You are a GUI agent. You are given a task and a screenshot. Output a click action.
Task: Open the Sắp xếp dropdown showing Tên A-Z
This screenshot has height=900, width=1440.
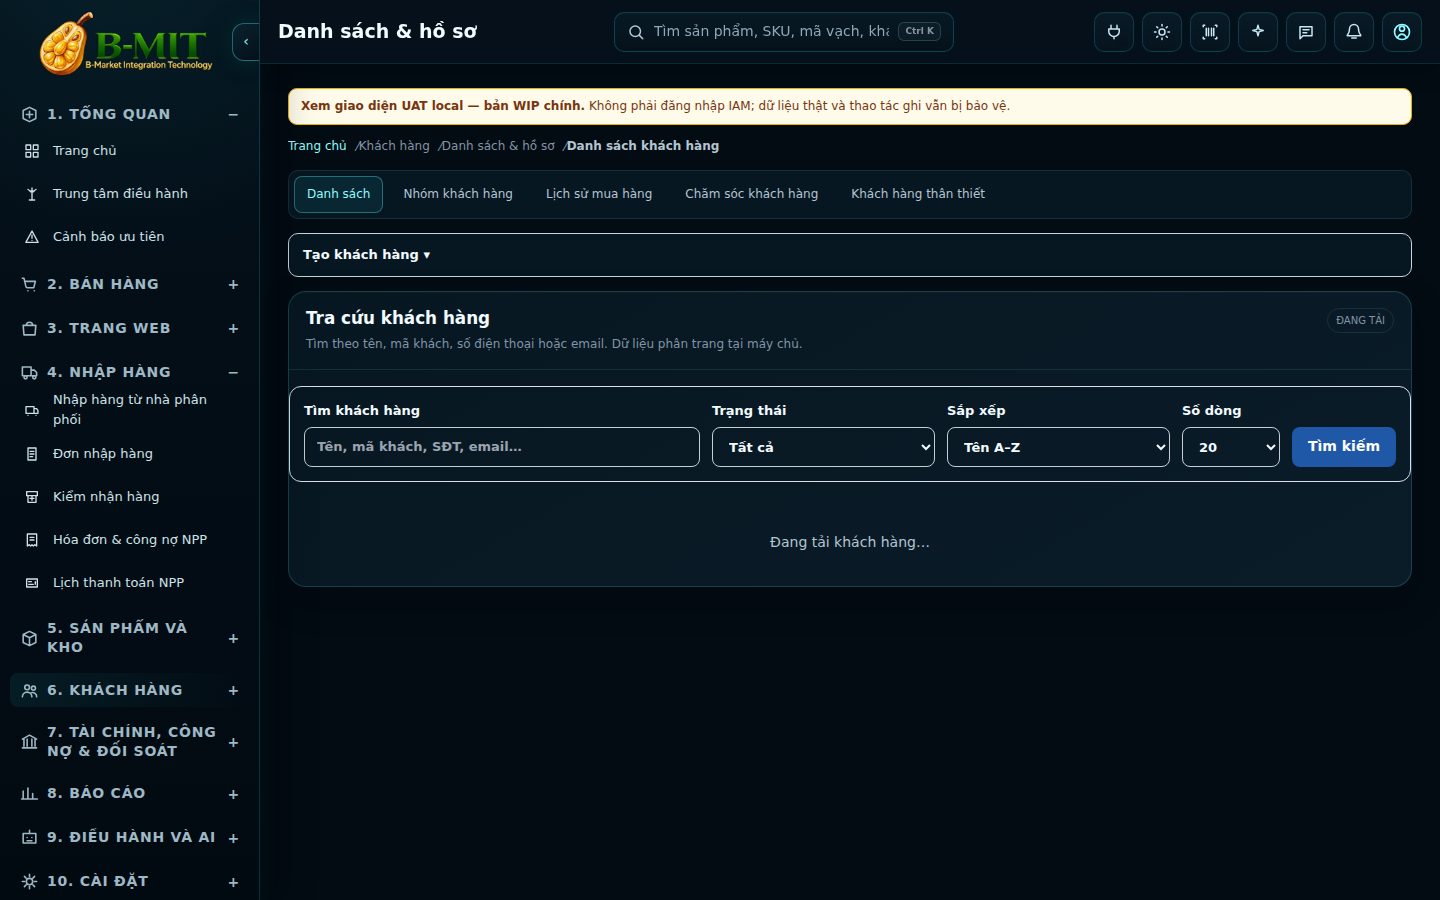(x=1058, y=447)
